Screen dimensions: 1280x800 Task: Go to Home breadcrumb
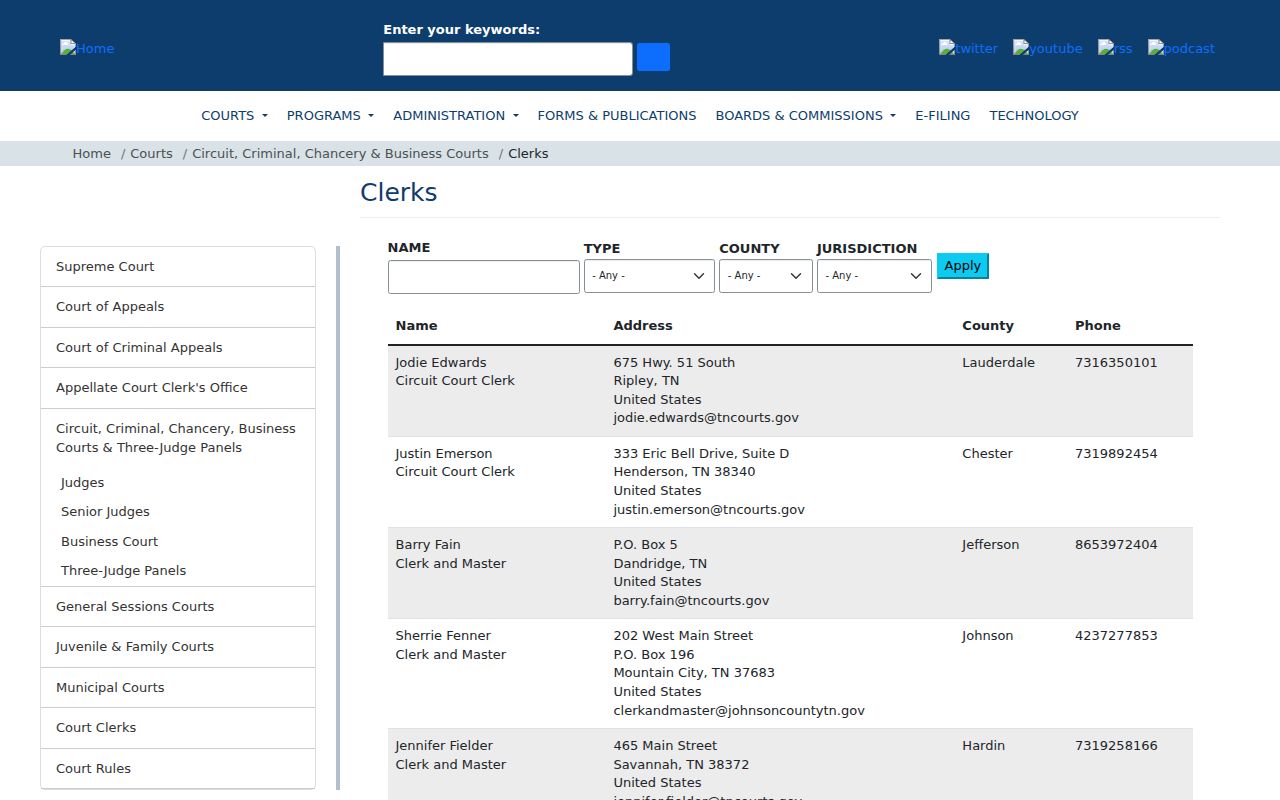click(x=91, y=153)
